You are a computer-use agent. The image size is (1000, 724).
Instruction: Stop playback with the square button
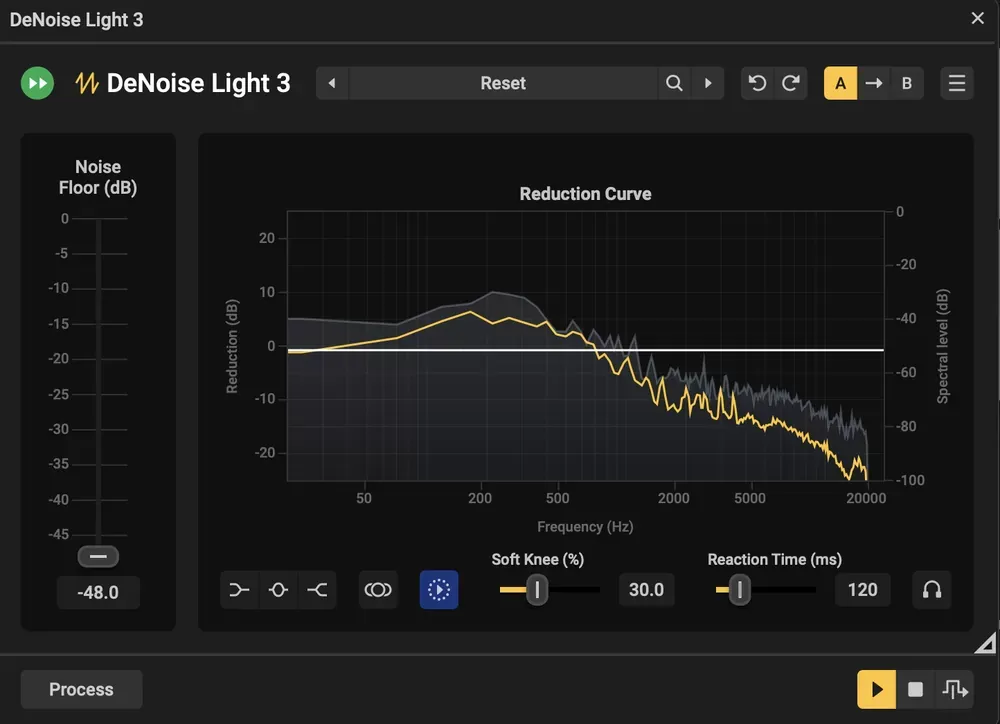(x=915, y=690)
